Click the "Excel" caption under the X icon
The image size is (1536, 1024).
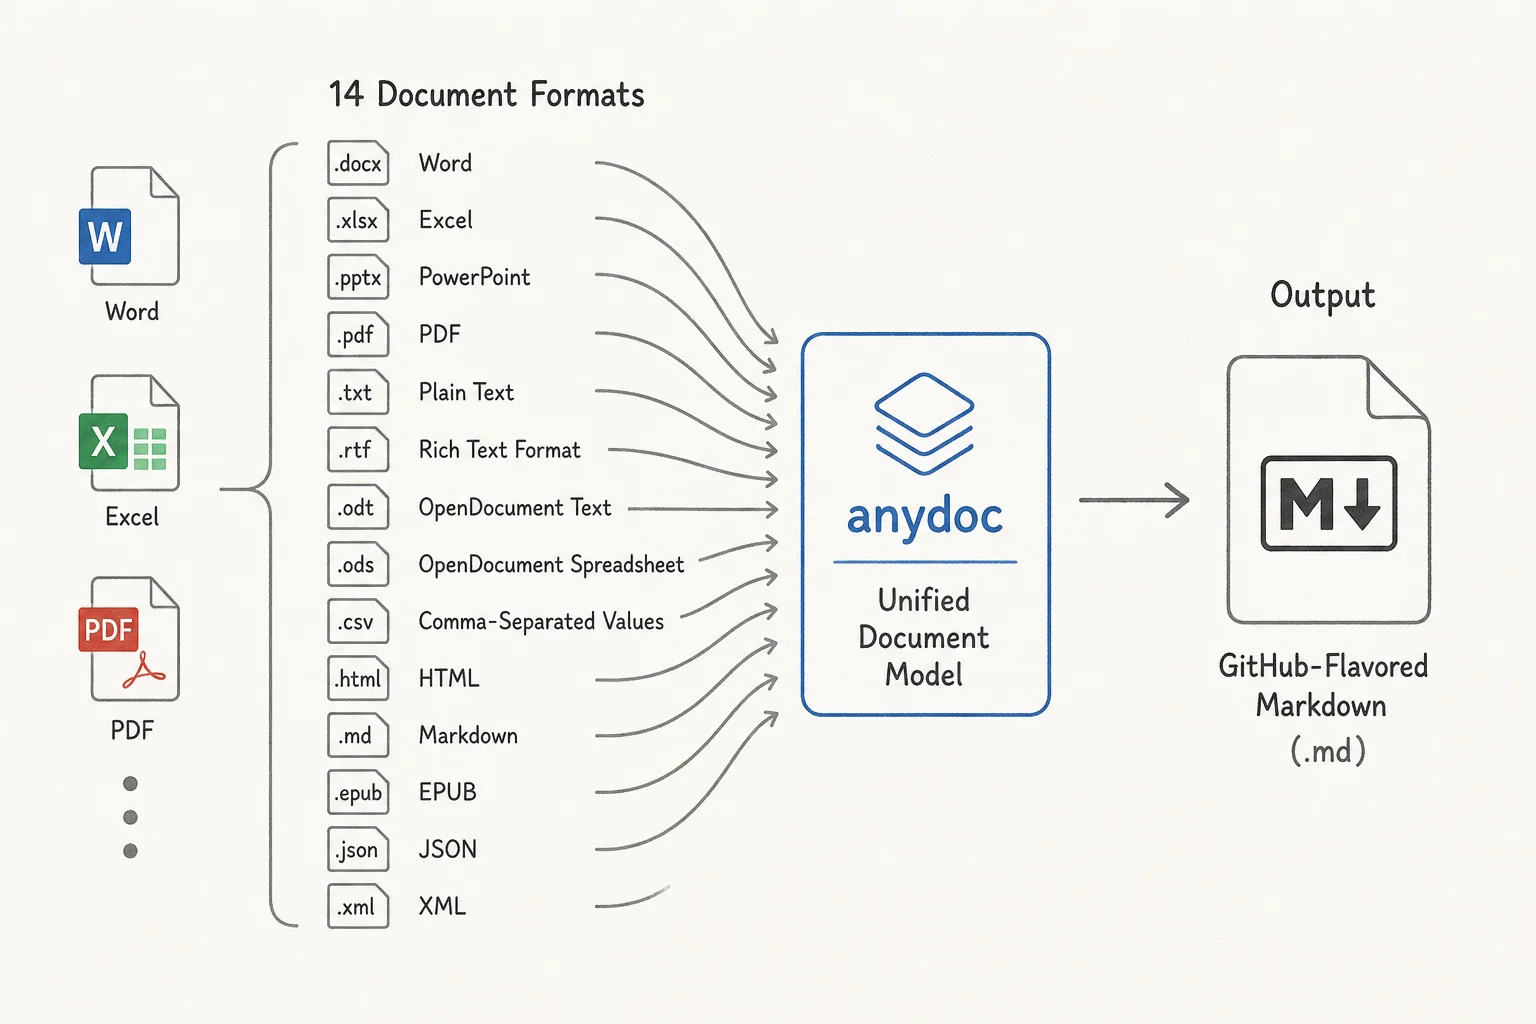coord(131,517)
